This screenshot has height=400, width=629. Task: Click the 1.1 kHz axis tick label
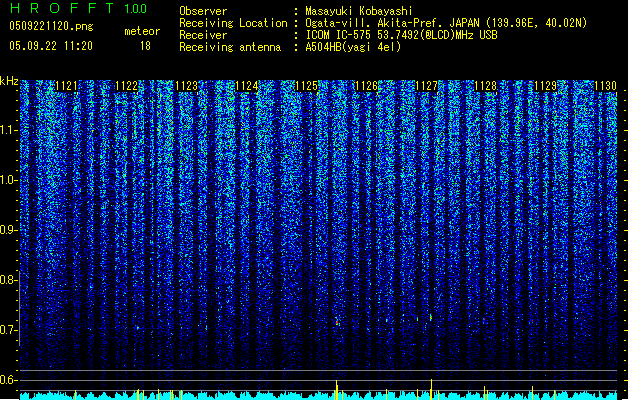tap(8, 130)
